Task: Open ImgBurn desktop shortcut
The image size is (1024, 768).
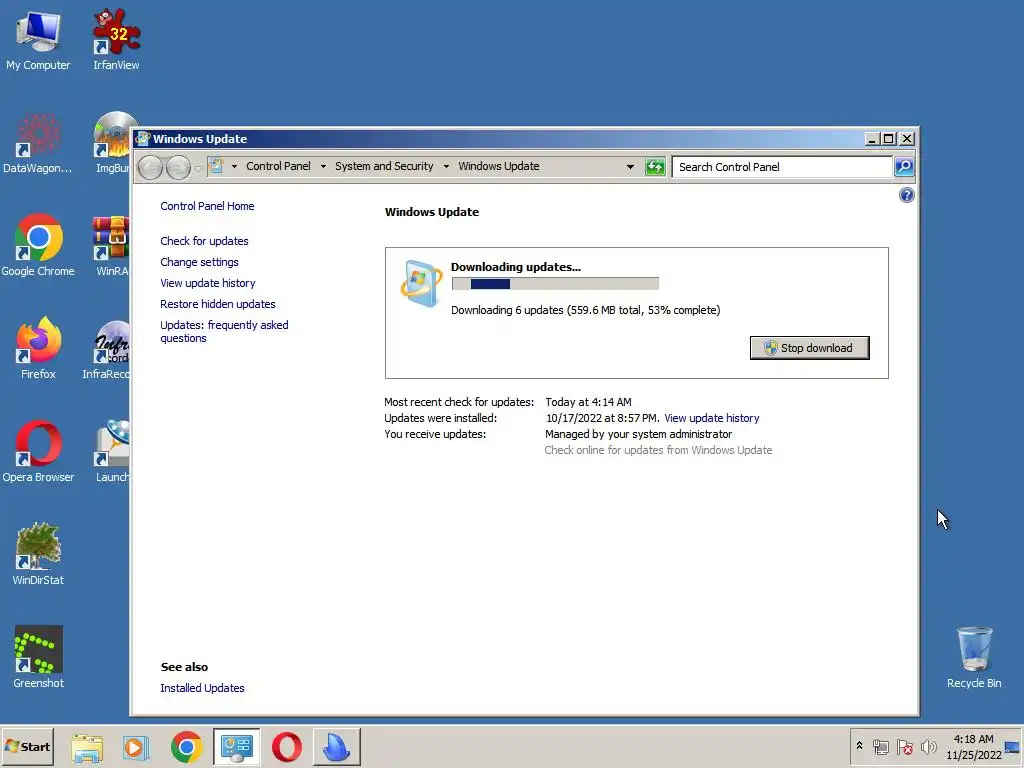Action: tap(112, 144)
